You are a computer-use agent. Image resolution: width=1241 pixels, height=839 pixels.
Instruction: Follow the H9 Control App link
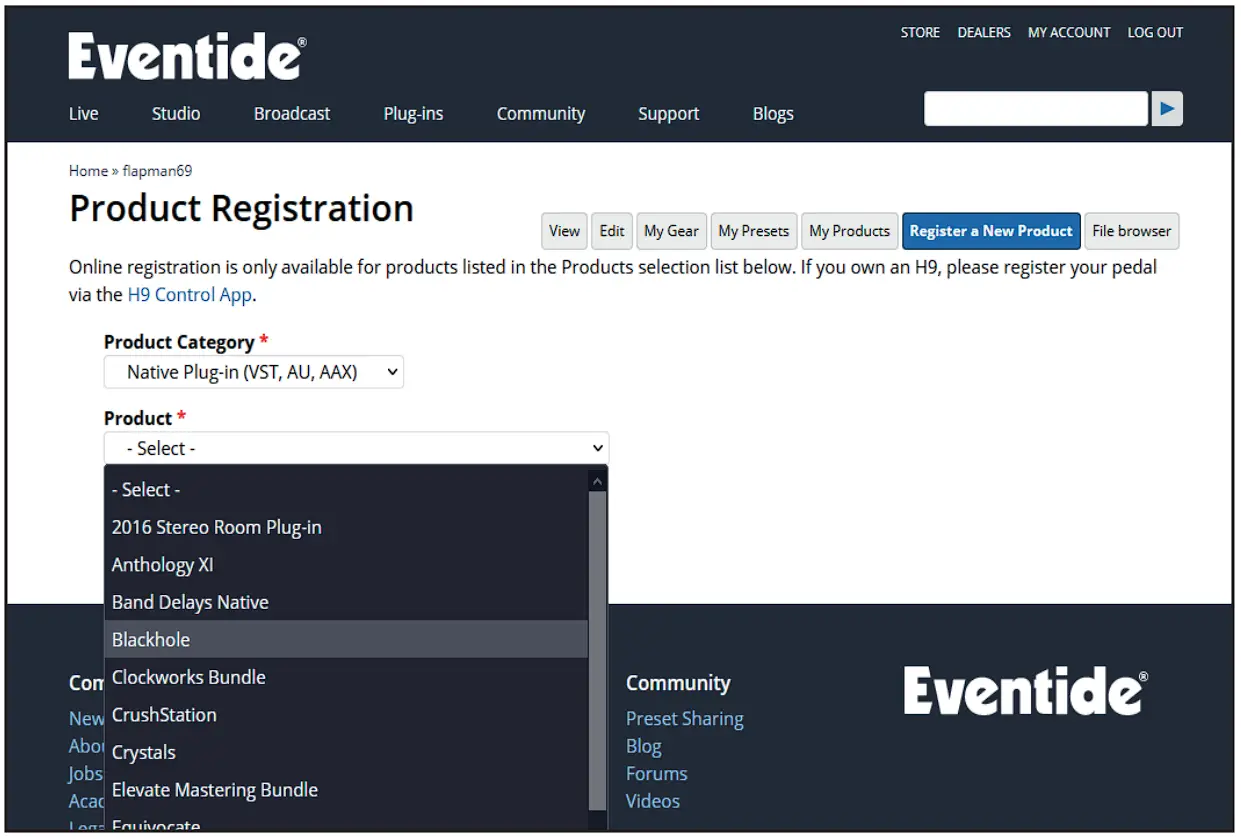point(189,295)
